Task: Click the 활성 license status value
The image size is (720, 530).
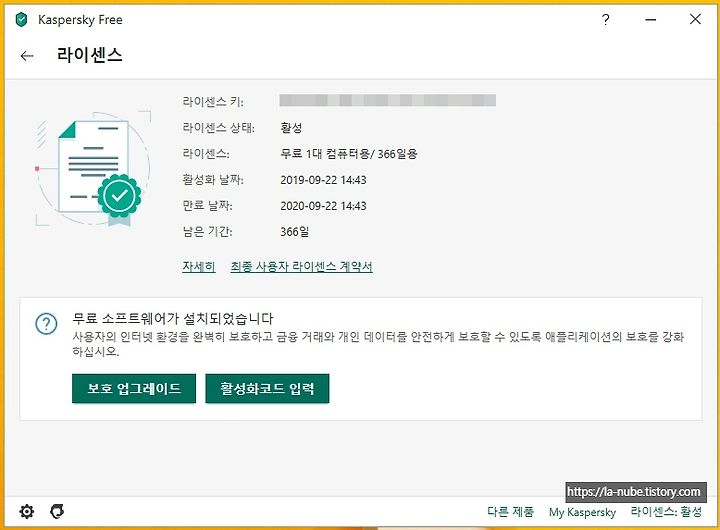Action: [291, 128]
